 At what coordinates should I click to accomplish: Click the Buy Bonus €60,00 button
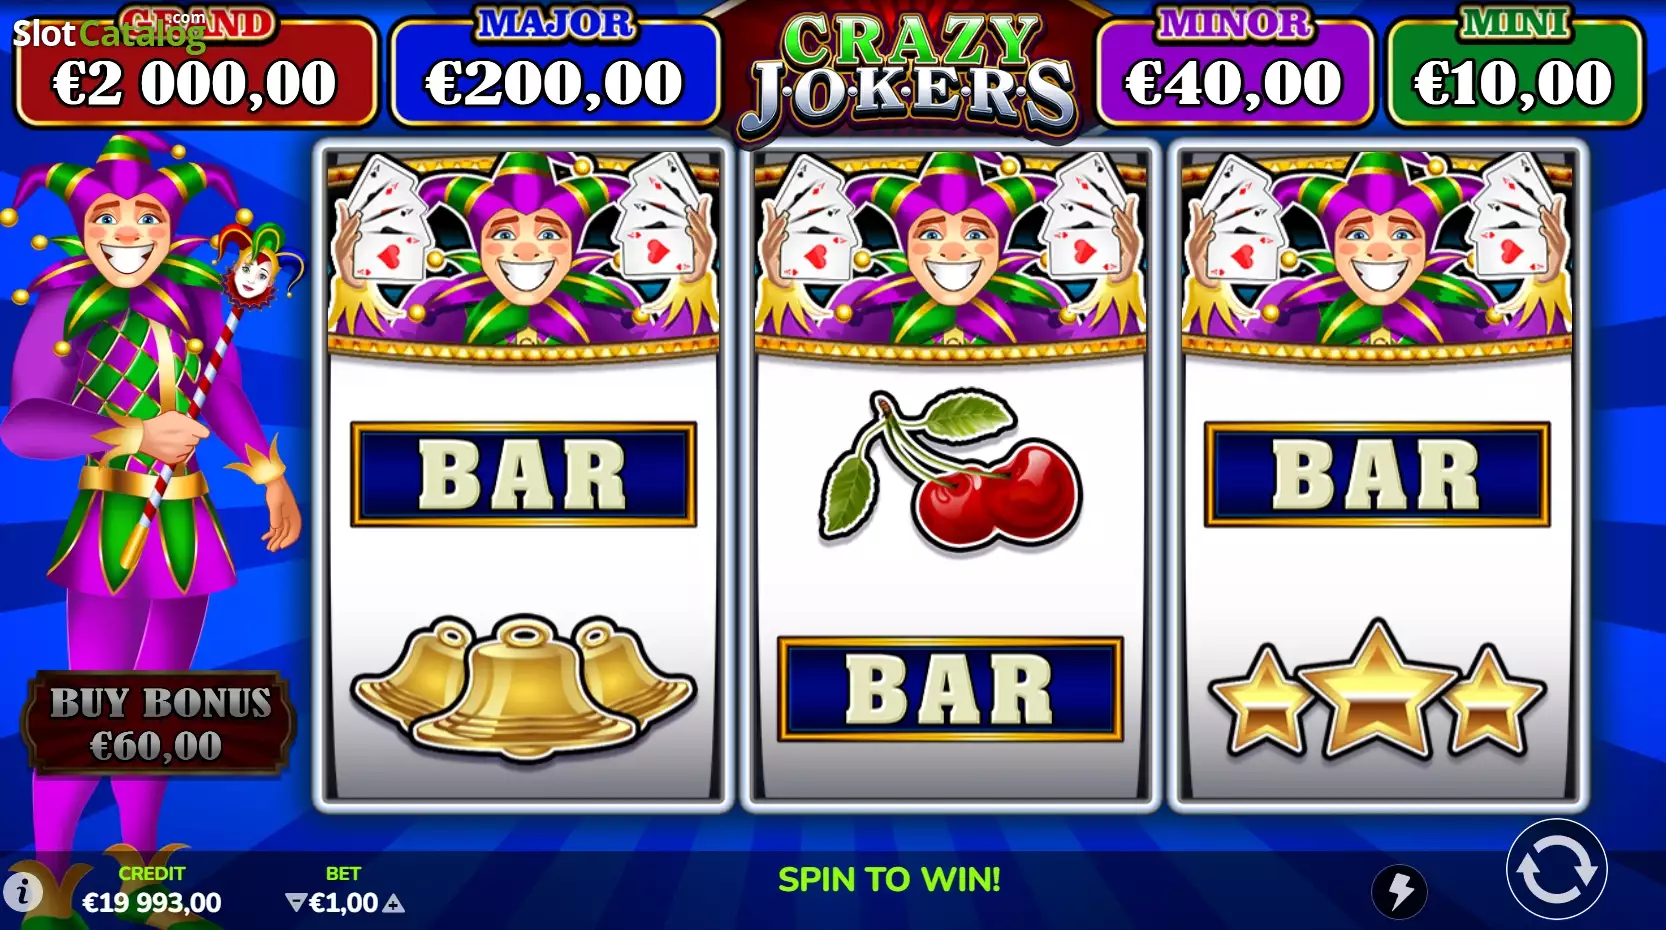pyautogui.click(x=160, y=724)
